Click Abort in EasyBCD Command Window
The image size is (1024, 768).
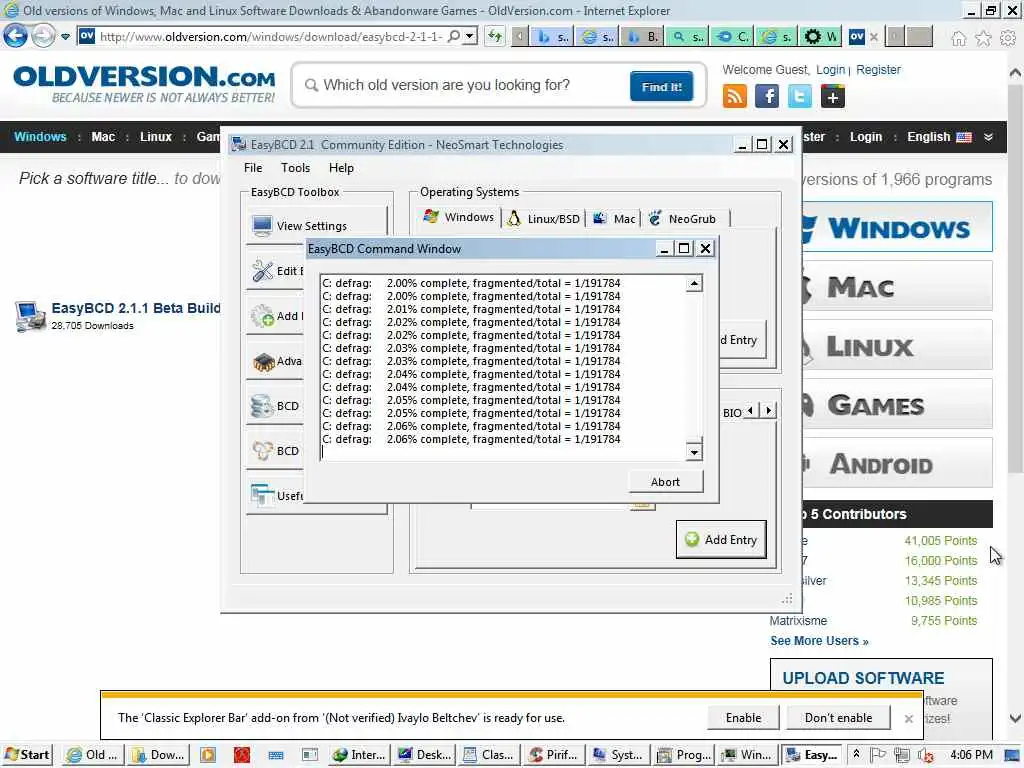click(665, 481)
